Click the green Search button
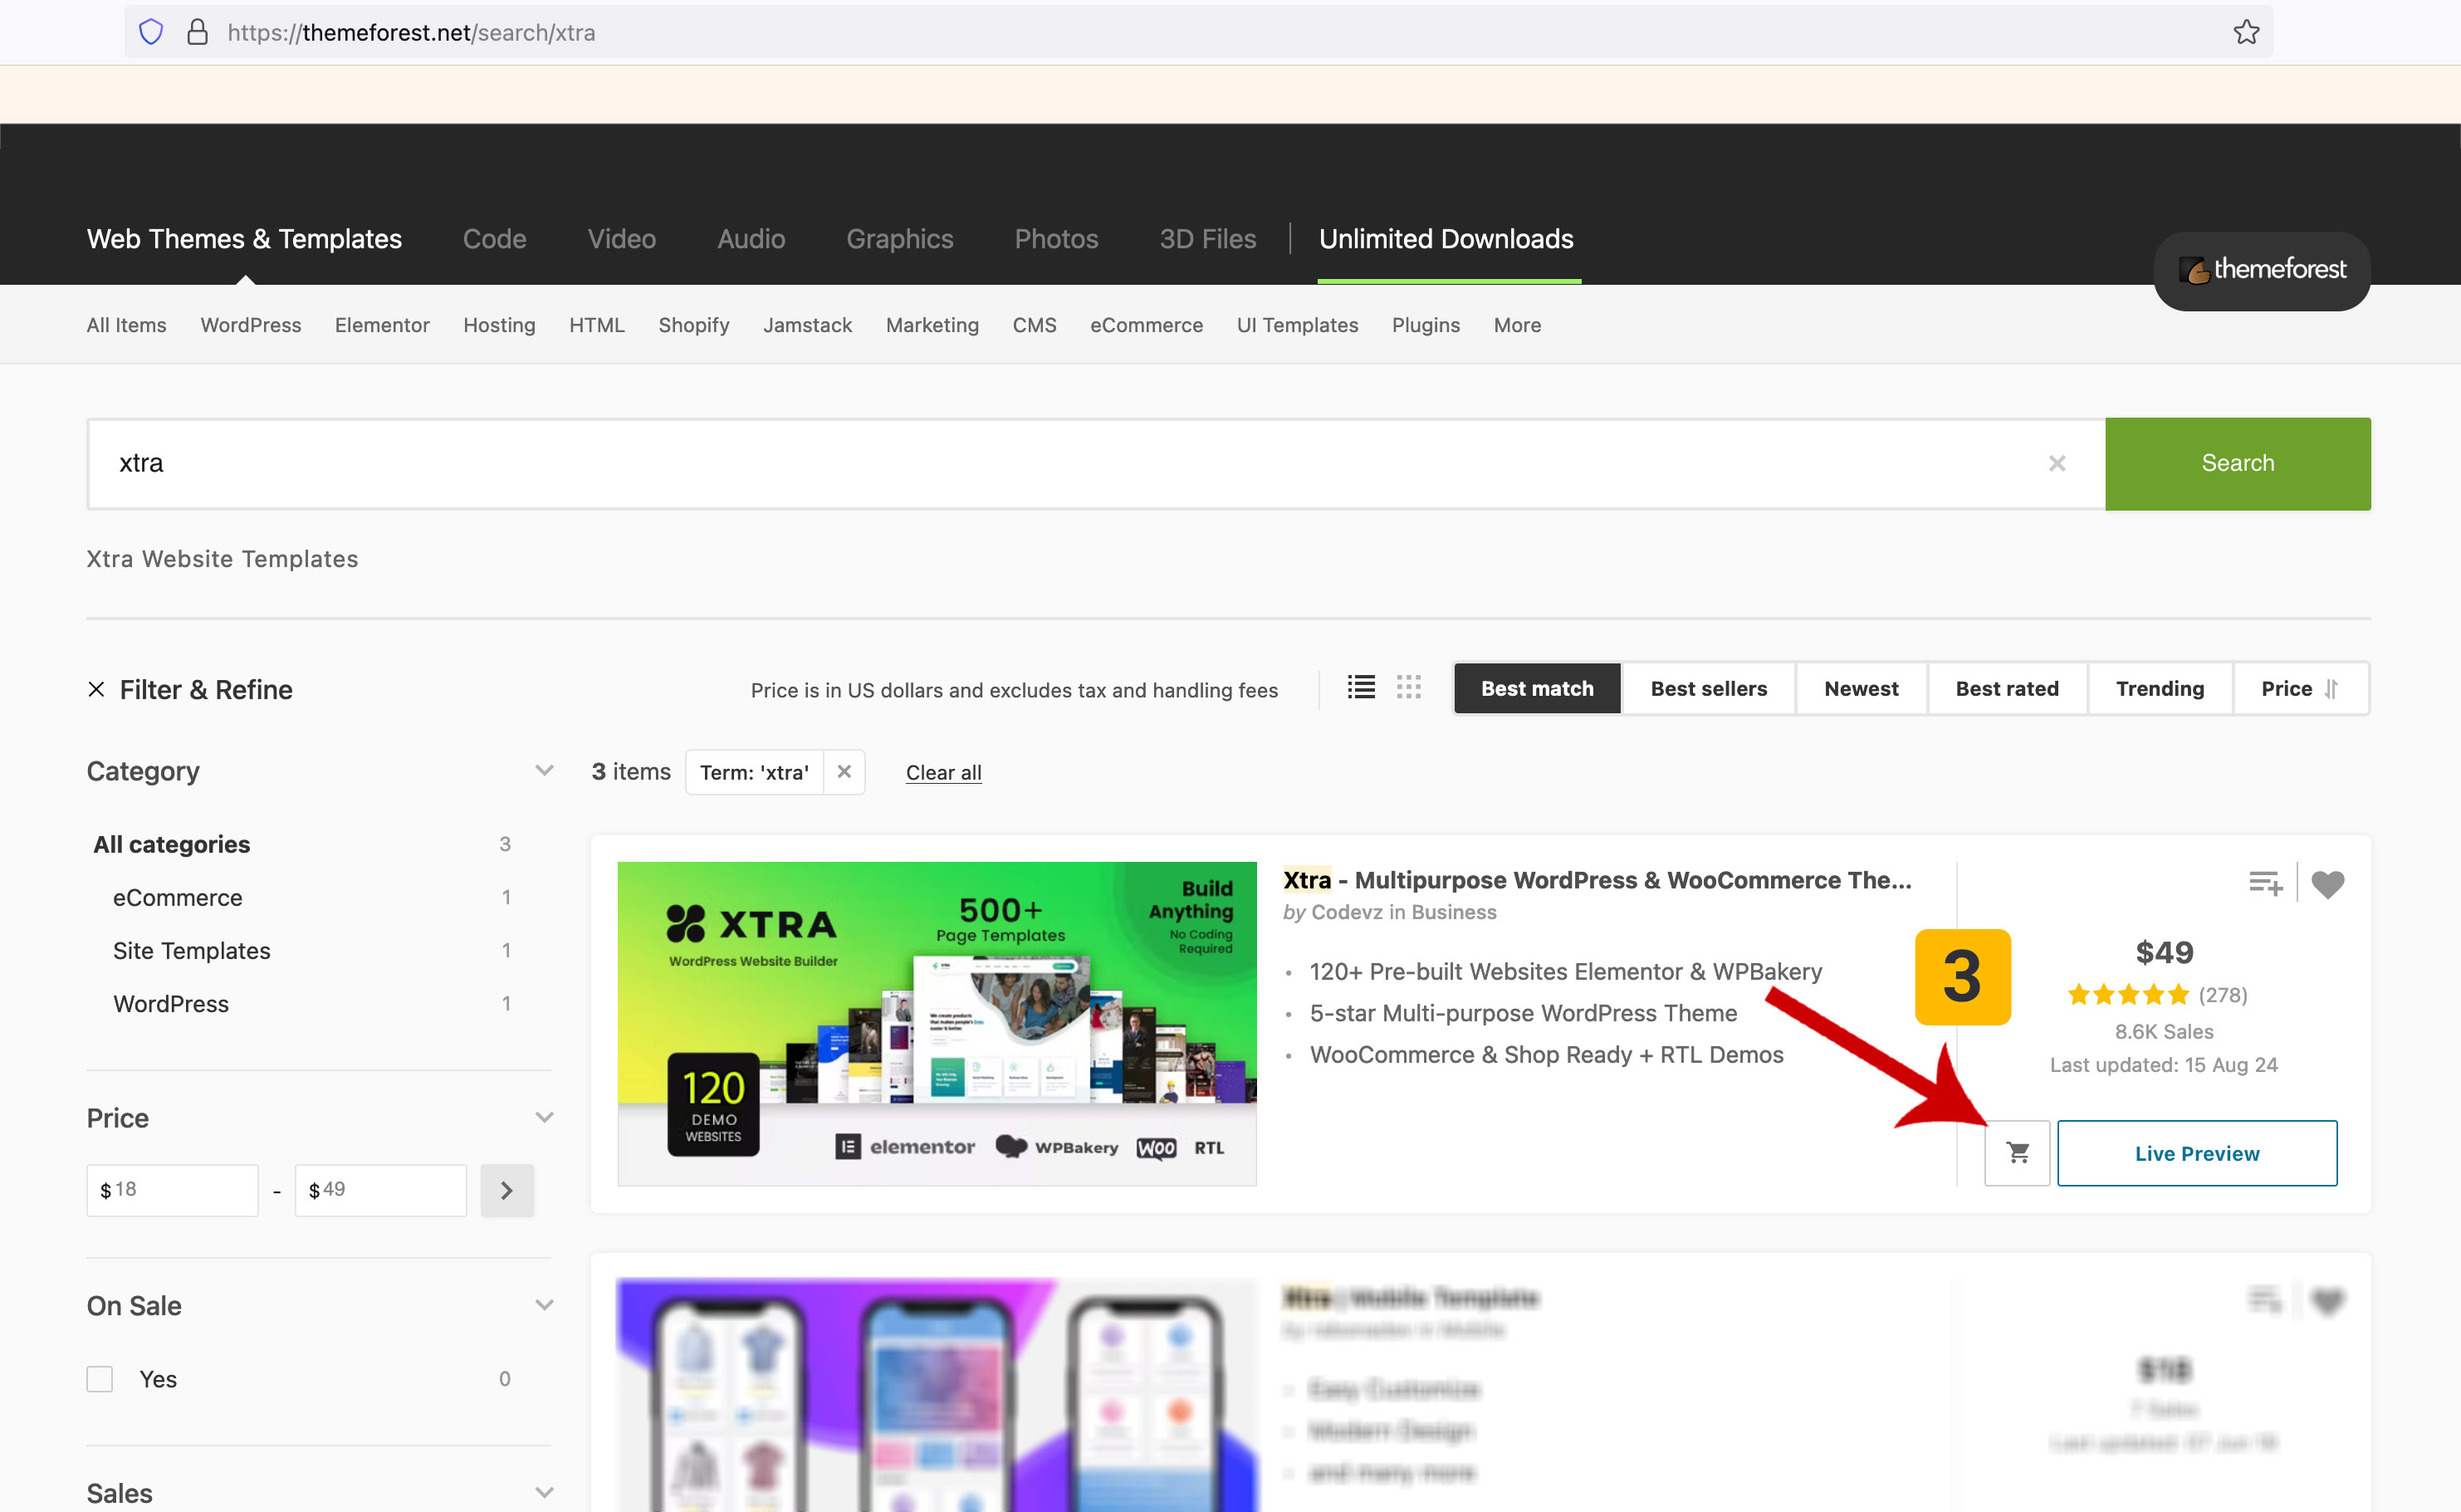The image size is (2461, 1512). [x=2237, y=464]
